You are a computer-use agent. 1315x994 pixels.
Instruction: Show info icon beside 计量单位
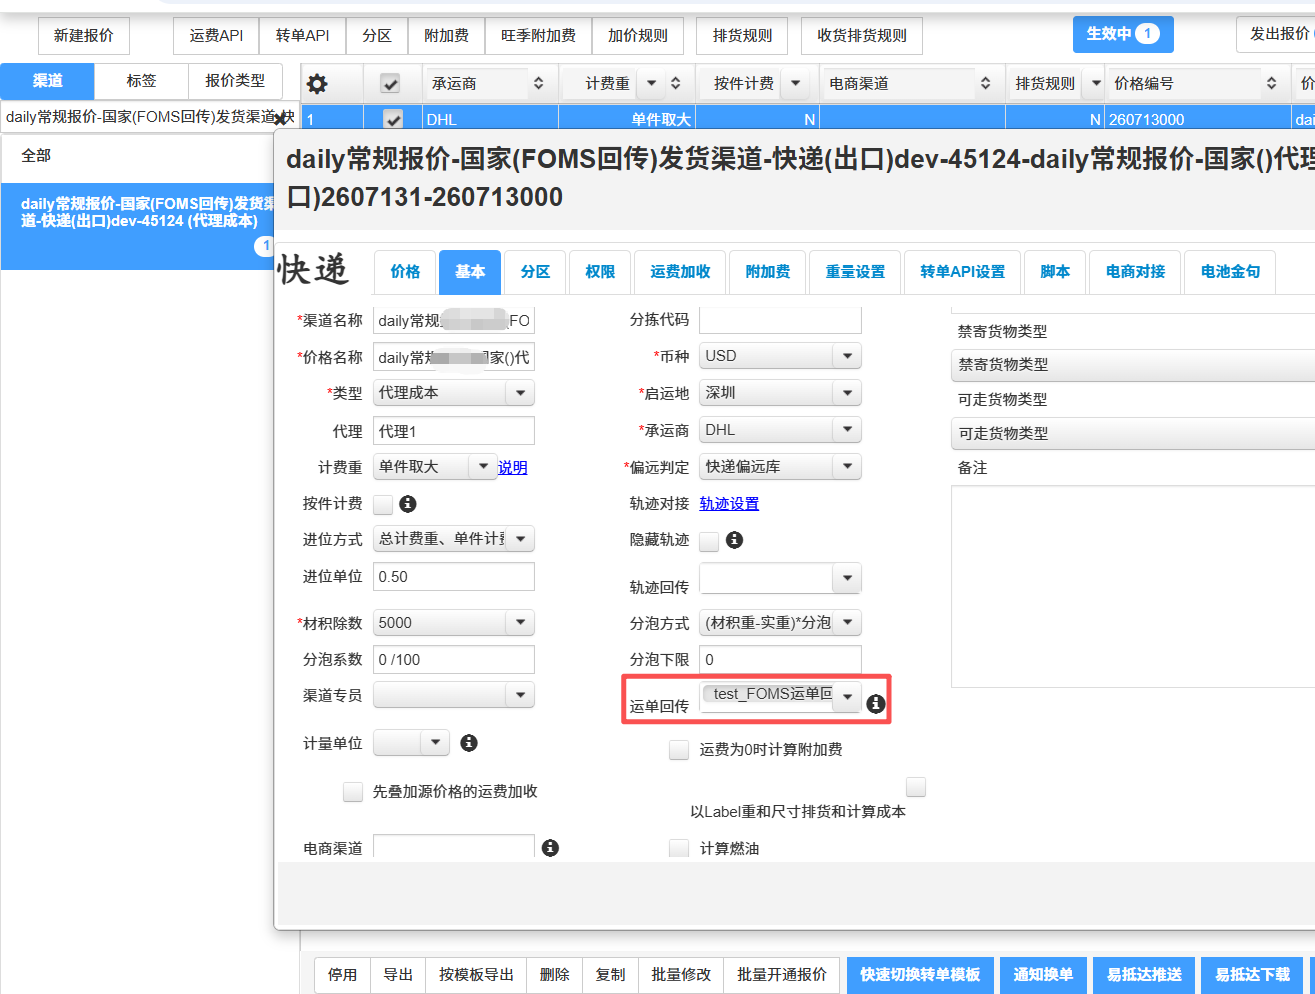click(468, 743)
